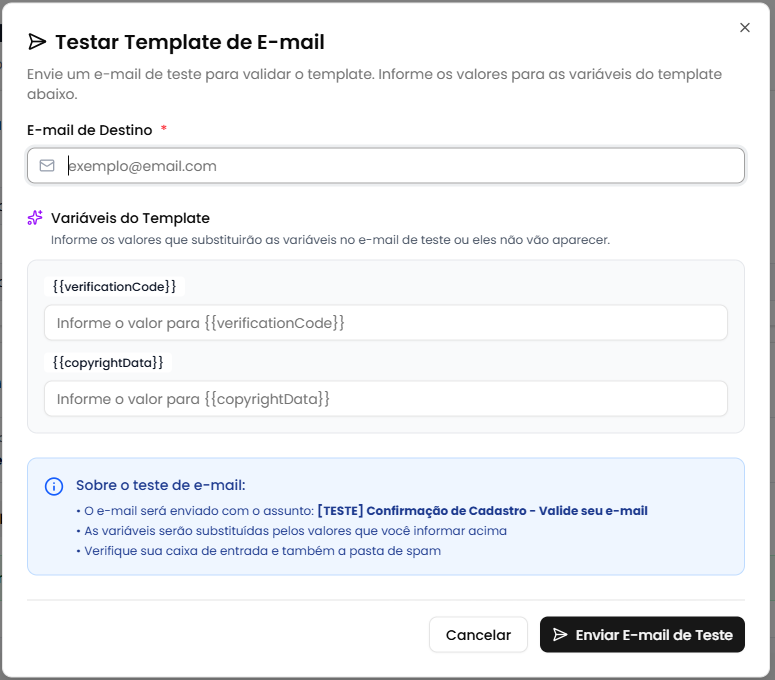This screenshot has height=680, width=775.
Task: Click the sparkle icon beside Variáveis do Template
Action: click(x=35, y=218)
